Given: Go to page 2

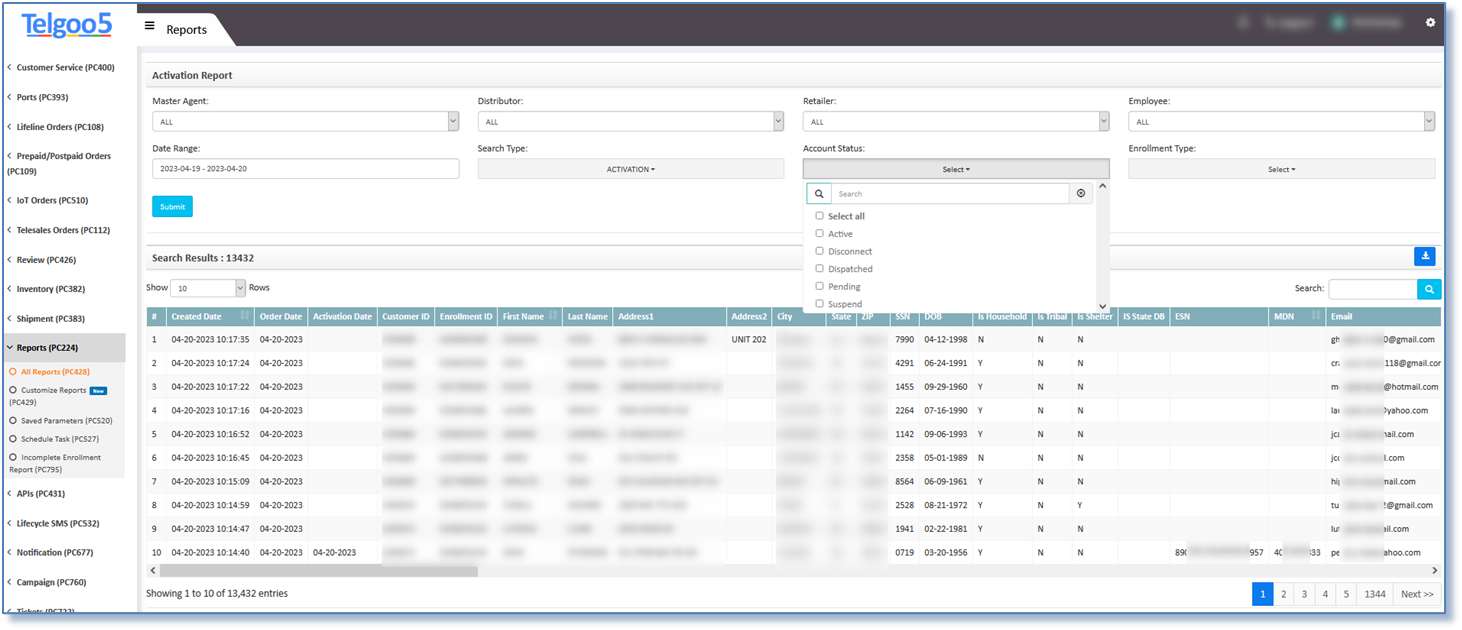Looking at the screenshot, I should tap(1283, 594).
